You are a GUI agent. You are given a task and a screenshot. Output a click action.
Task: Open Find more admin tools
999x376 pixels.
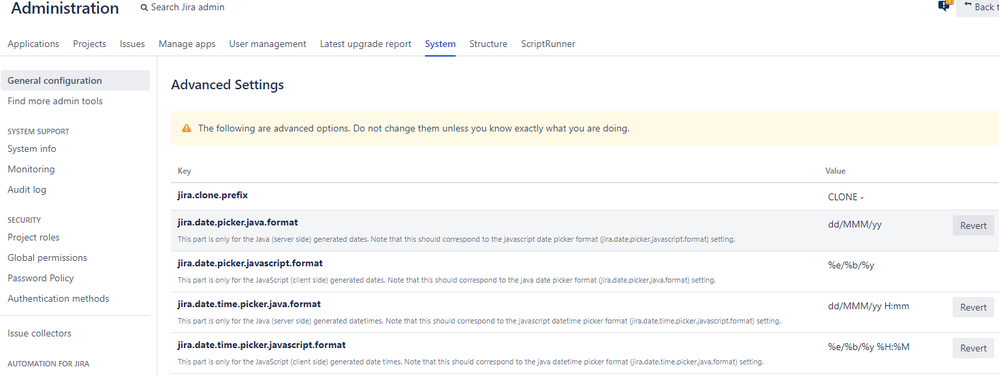[55, 101]
